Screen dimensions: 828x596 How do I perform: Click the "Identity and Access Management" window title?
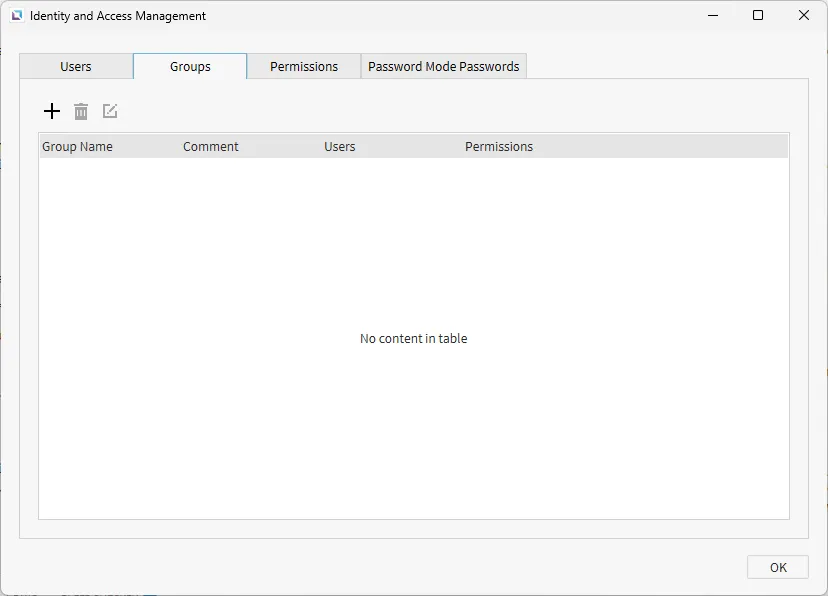coord(118,16)
